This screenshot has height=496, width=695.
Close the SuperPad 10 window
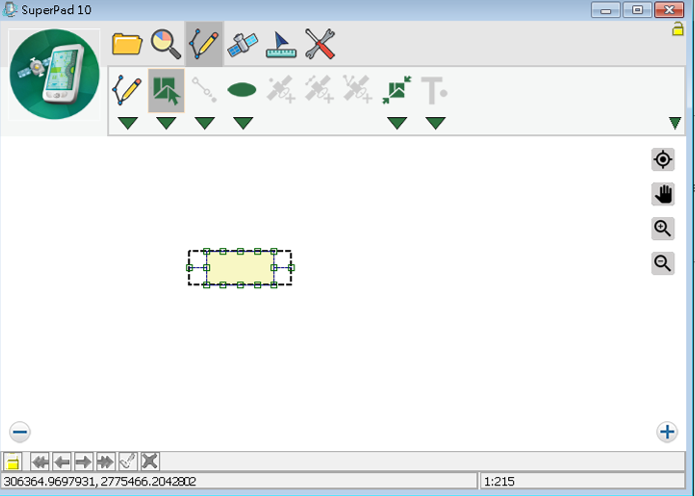[669, 10]
